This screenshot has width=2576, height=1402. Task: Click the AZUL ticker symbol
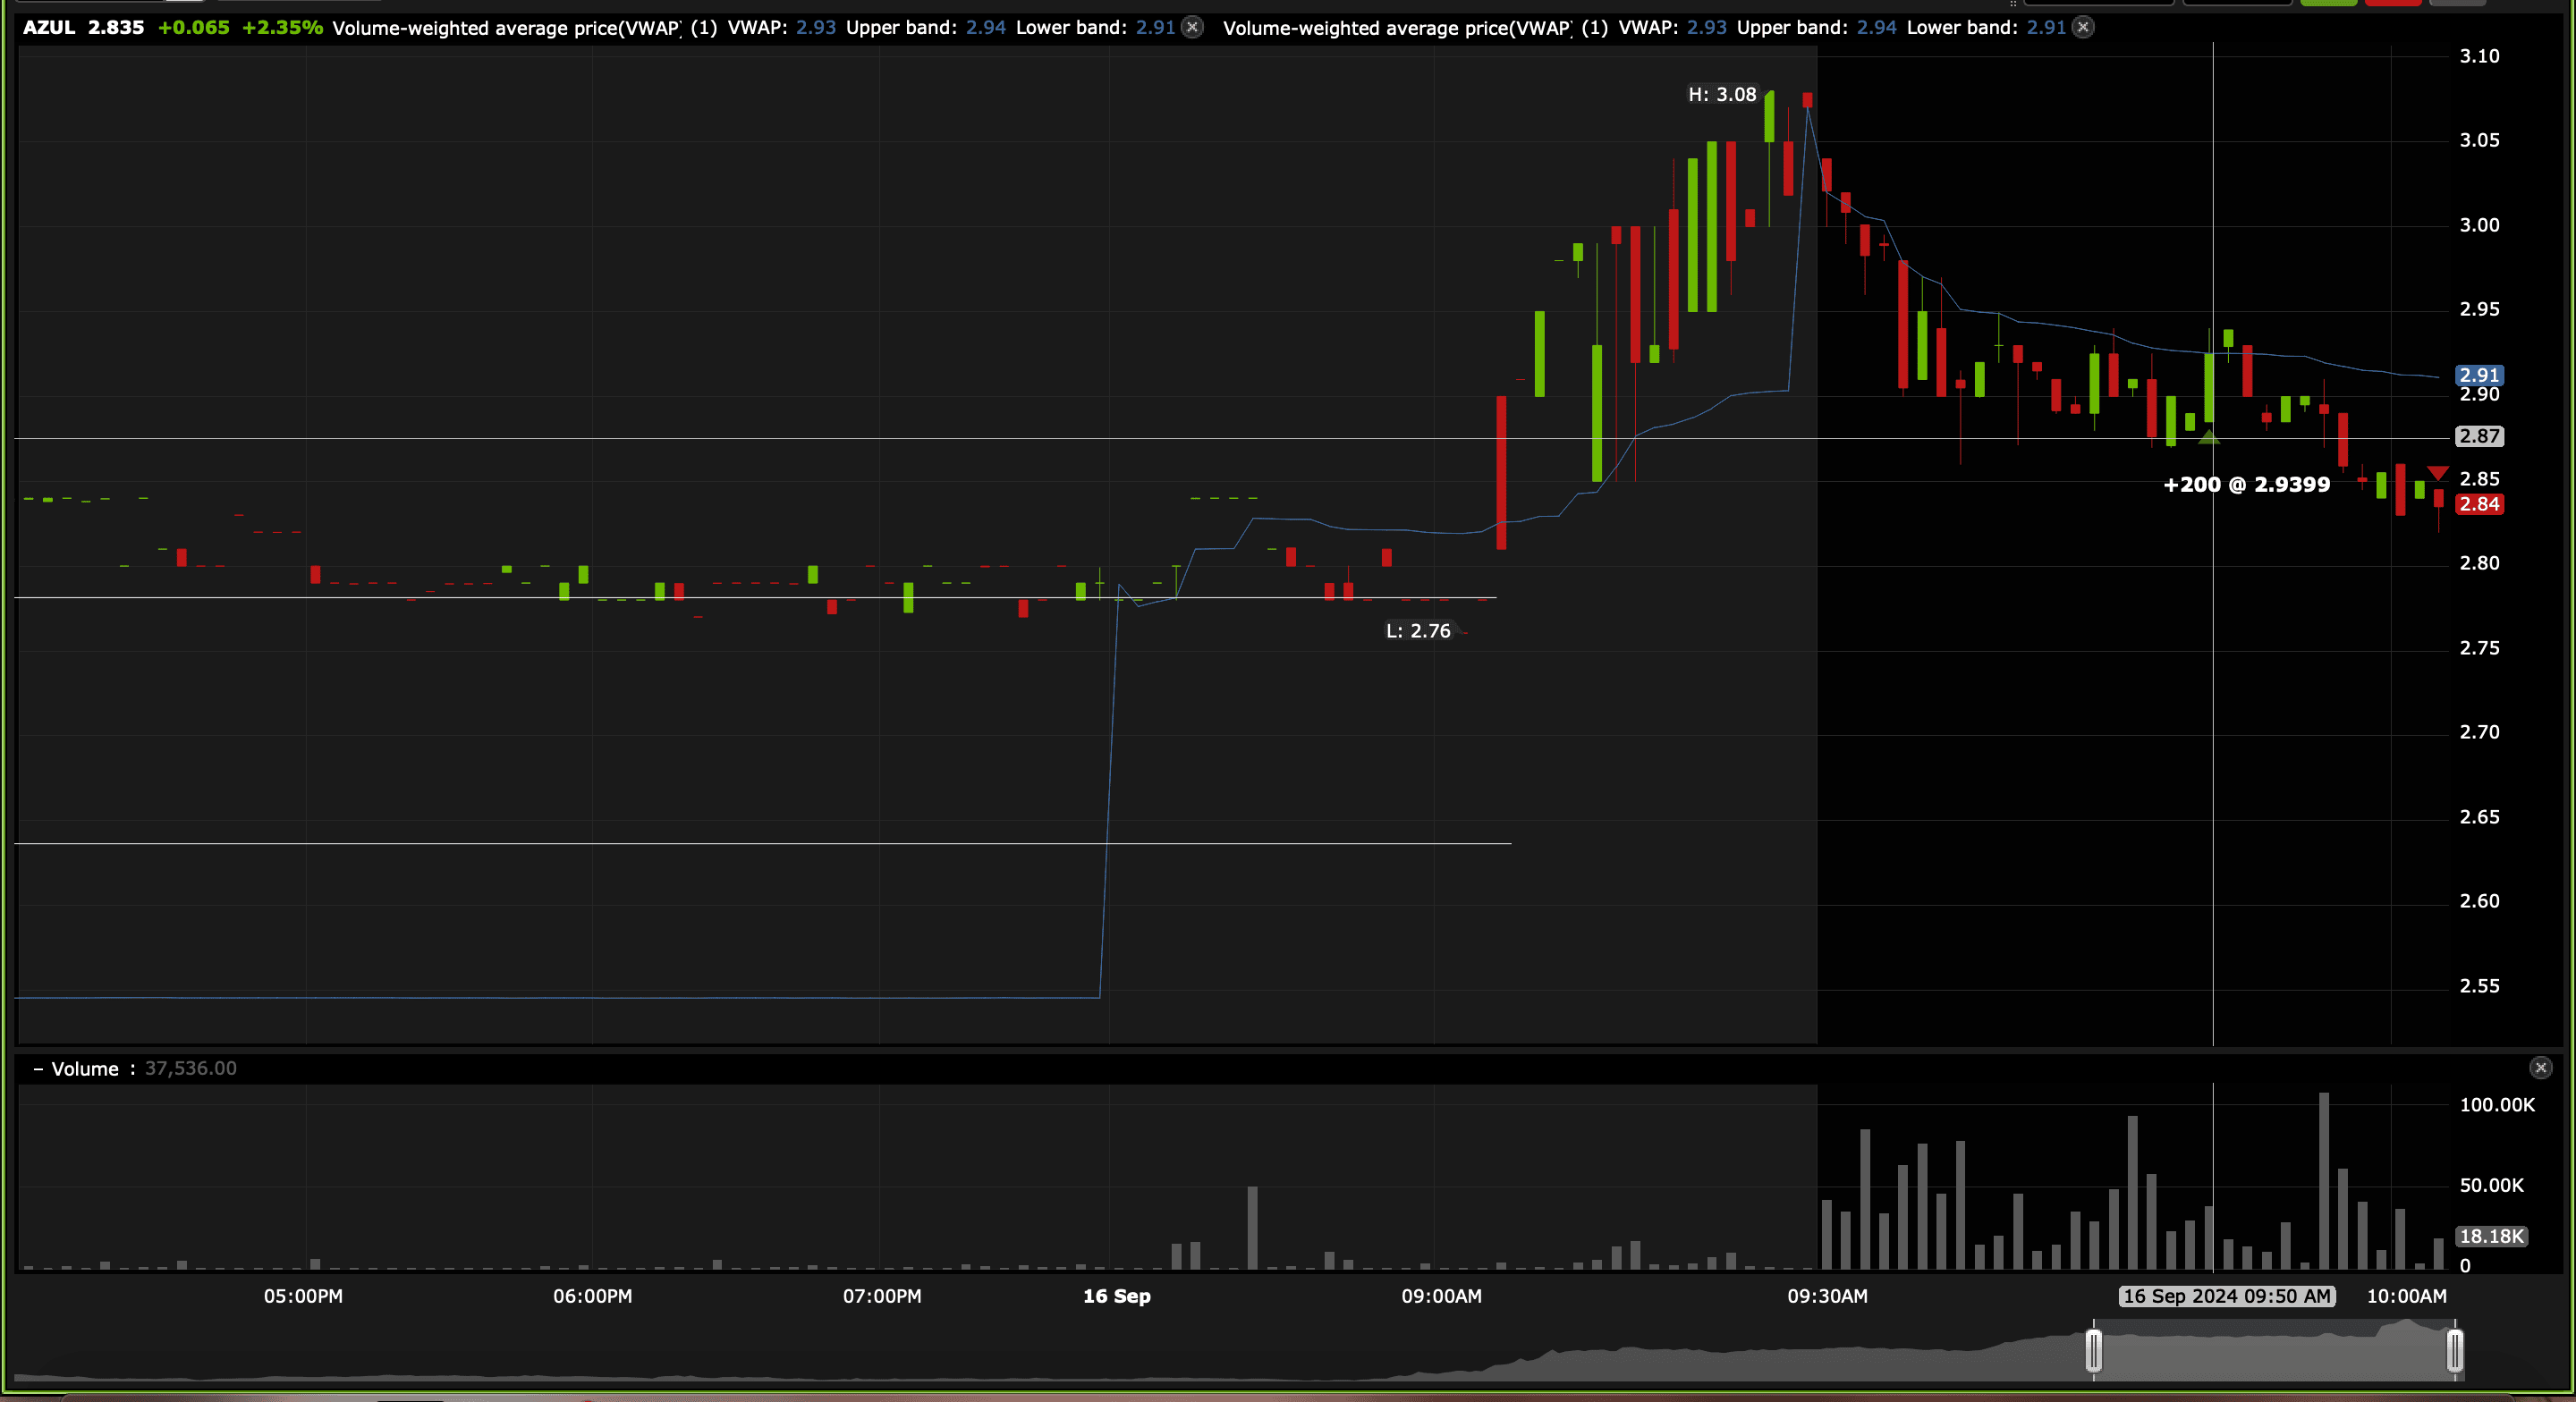click(x=49, y=28)
